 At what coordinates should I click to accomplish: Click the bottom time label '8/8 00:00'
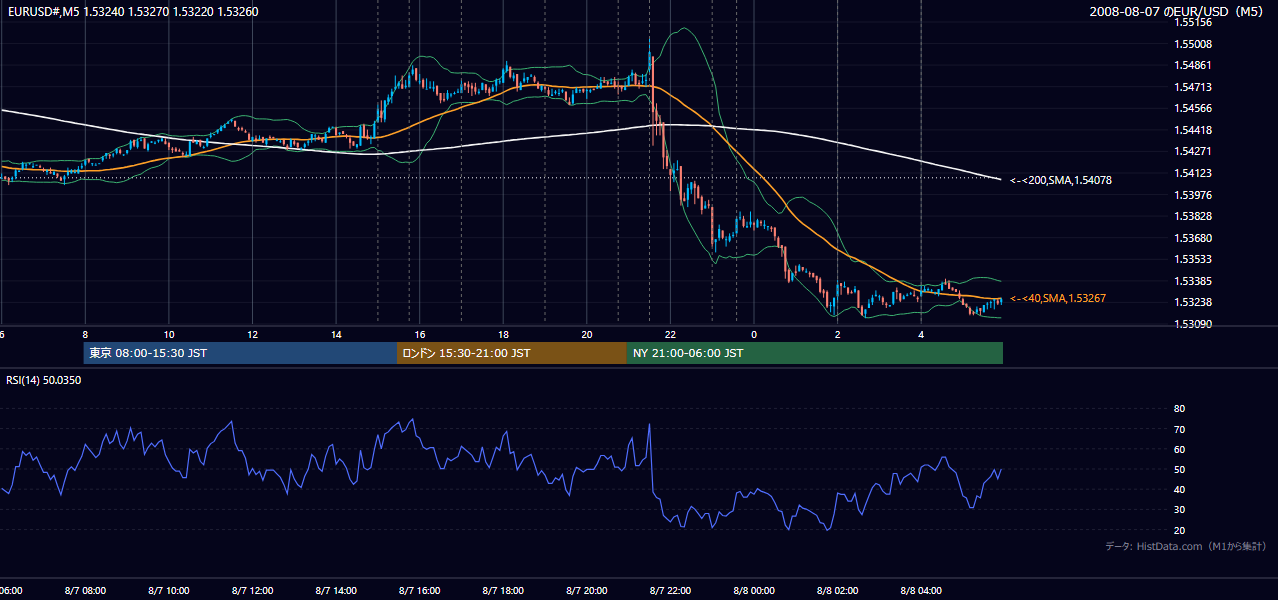(x=754, y=591)
